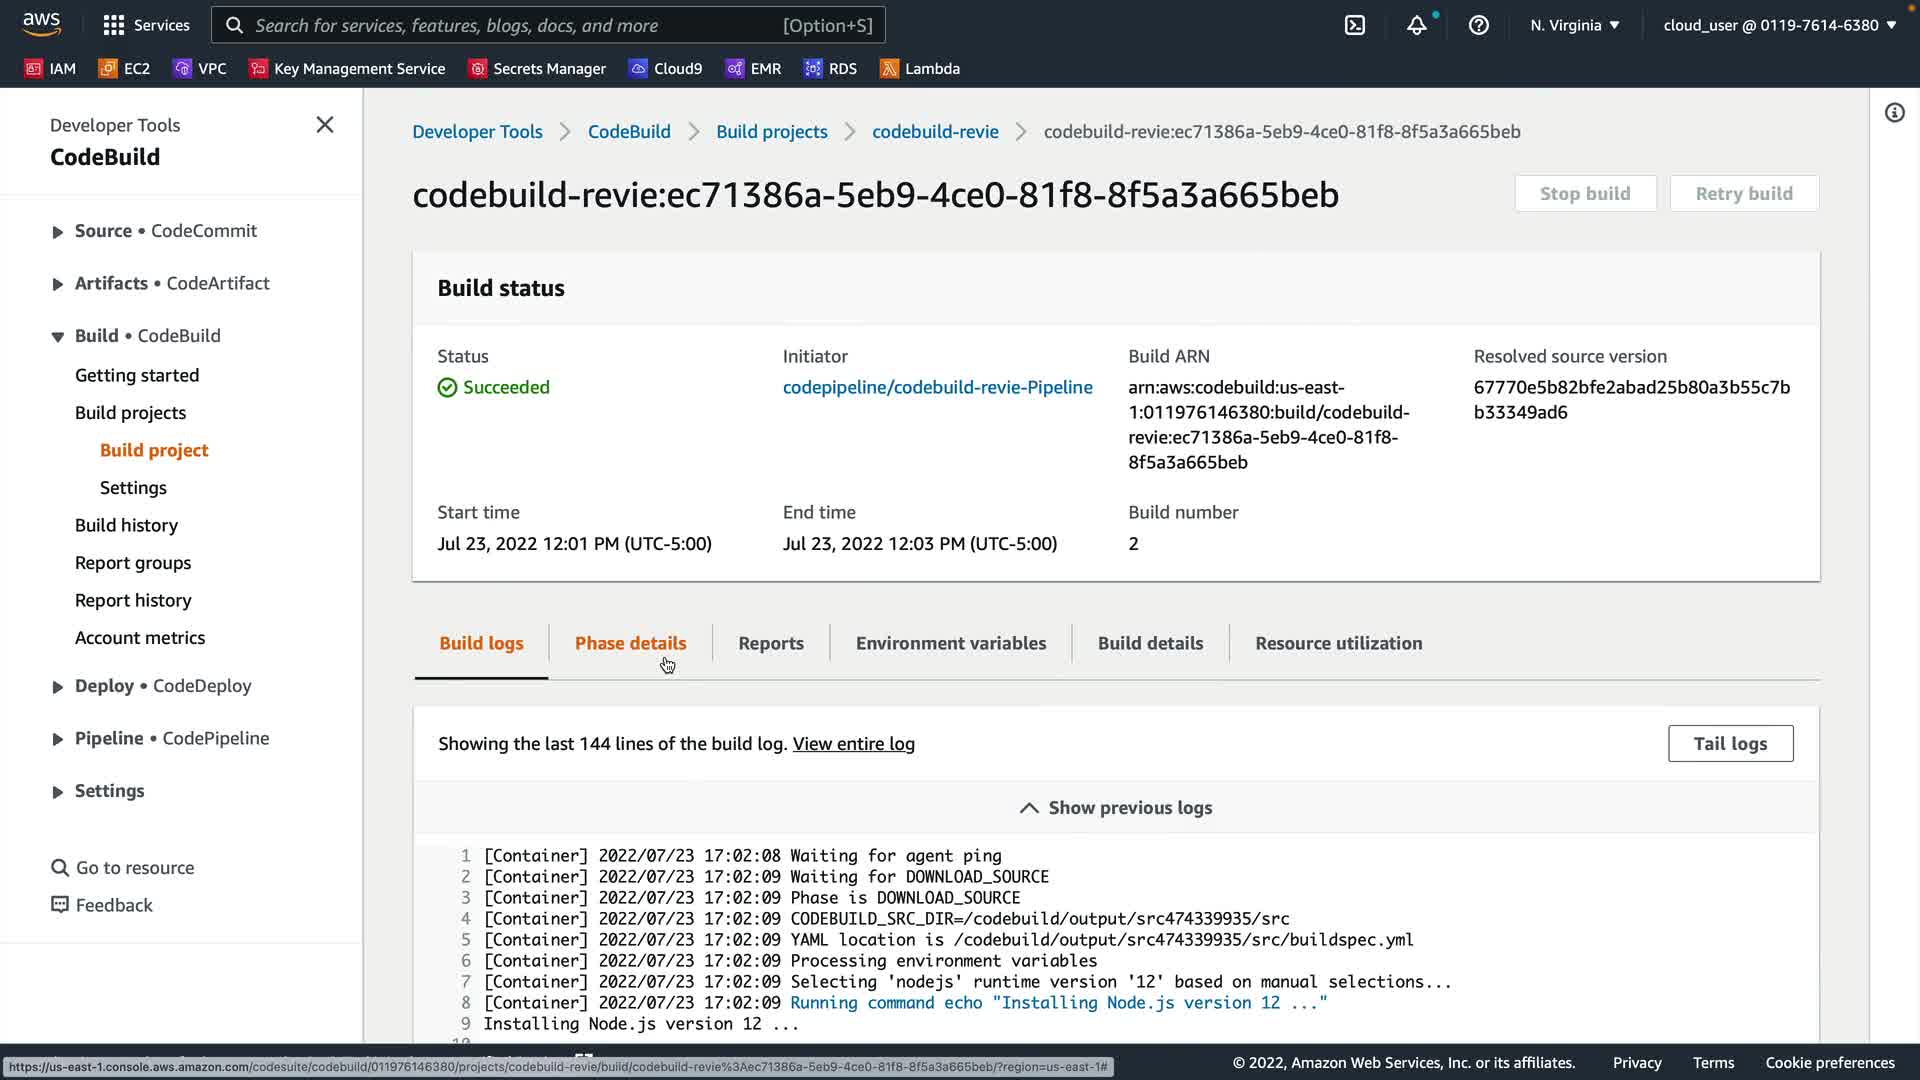Open the Lambda bookmark shortcut
The width and height of the screenshot is (1920, 1080).
(920, 68)
